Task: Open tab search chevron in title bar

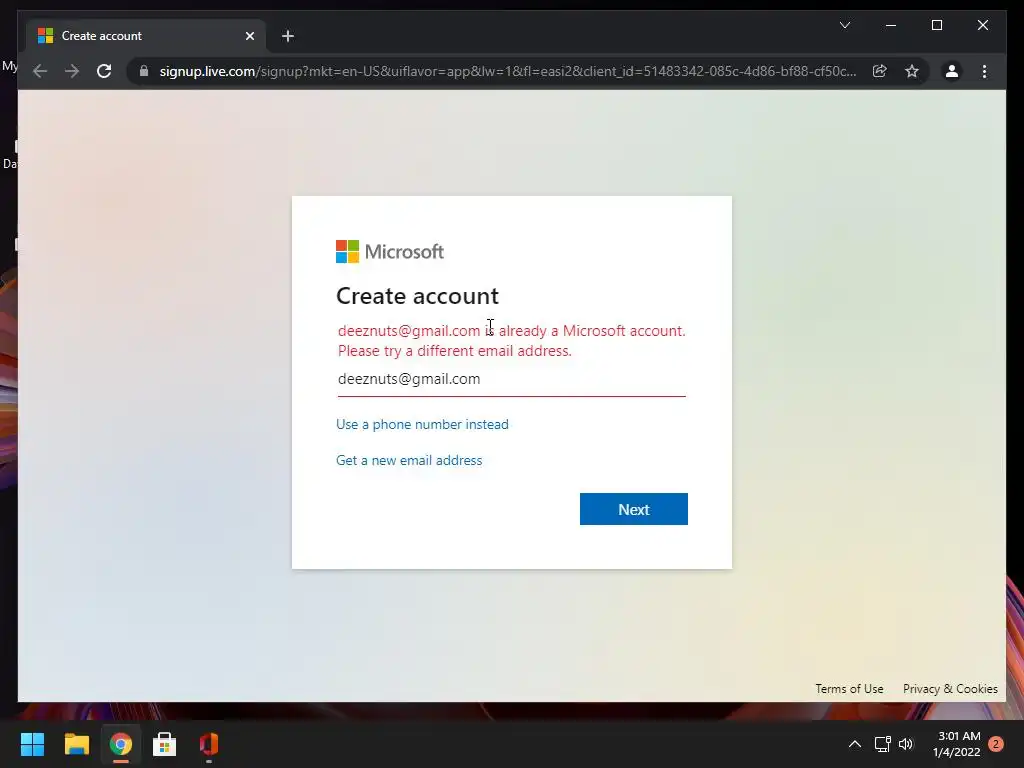Action: [x=844, y=25]
